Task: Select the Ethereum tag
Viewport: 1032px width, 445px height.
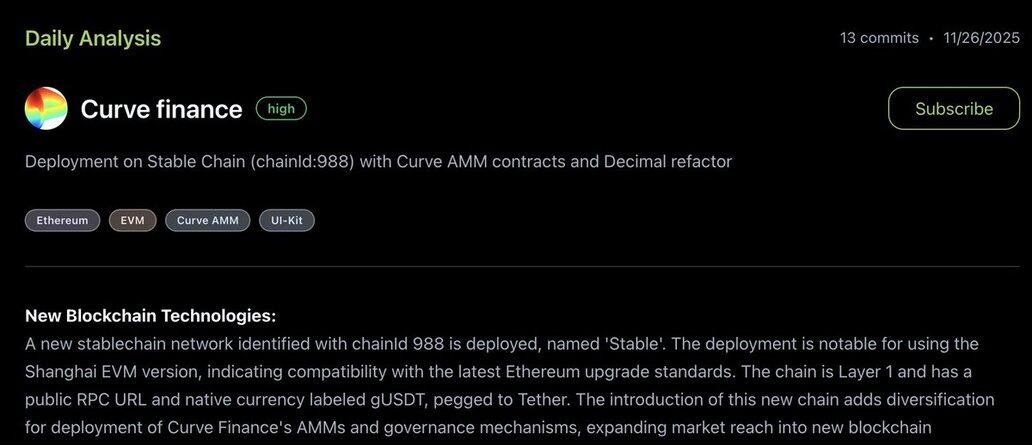Action: click(62, 220)
